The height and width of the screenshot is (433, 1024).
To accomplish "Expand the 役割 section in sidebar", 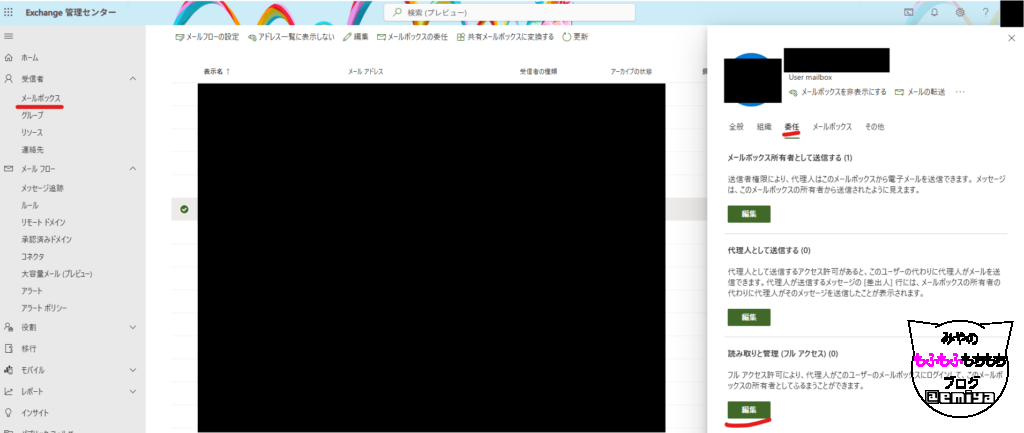I will (133, 327).
